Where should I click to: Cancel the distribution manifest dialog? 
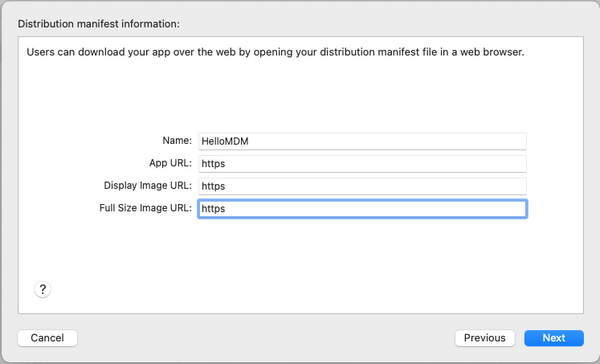(47, 338)
